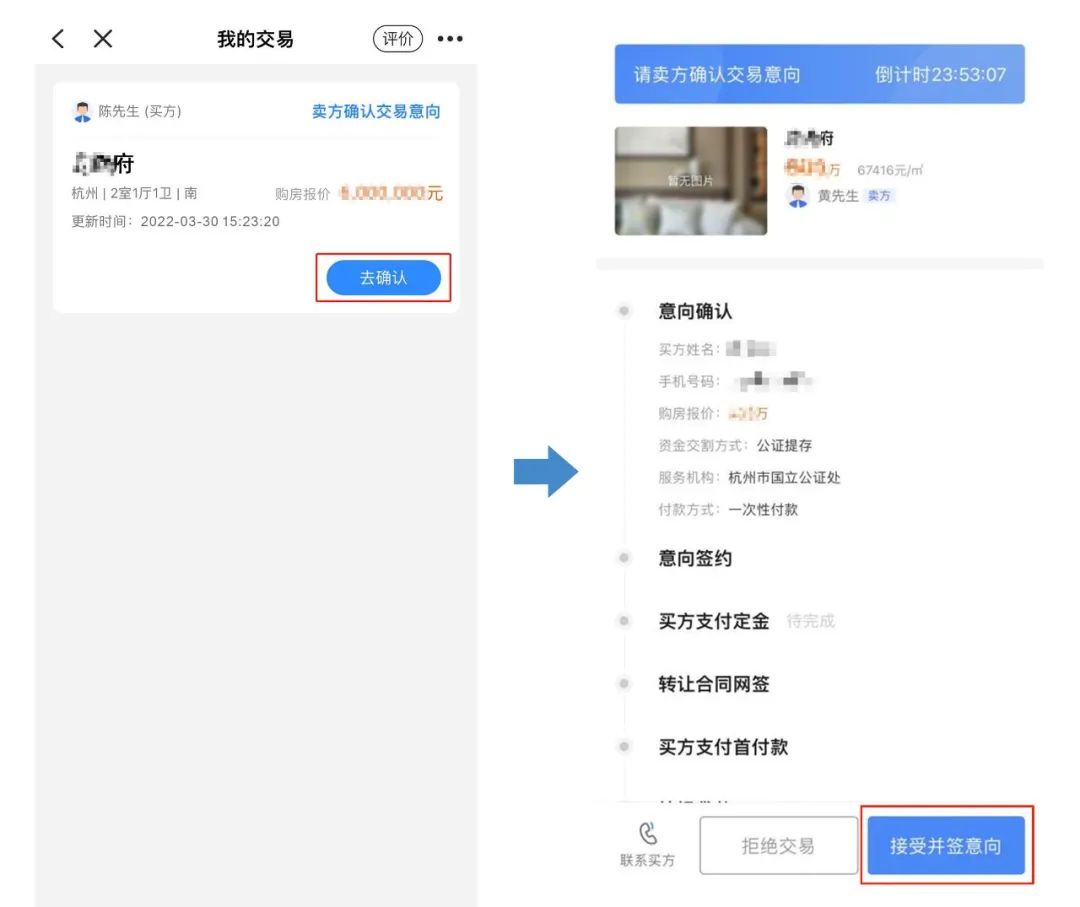The width and height of the screenshot is (1080, 907).
Task: Tap the timeline dot beside 意向确认
Action: 623,311
